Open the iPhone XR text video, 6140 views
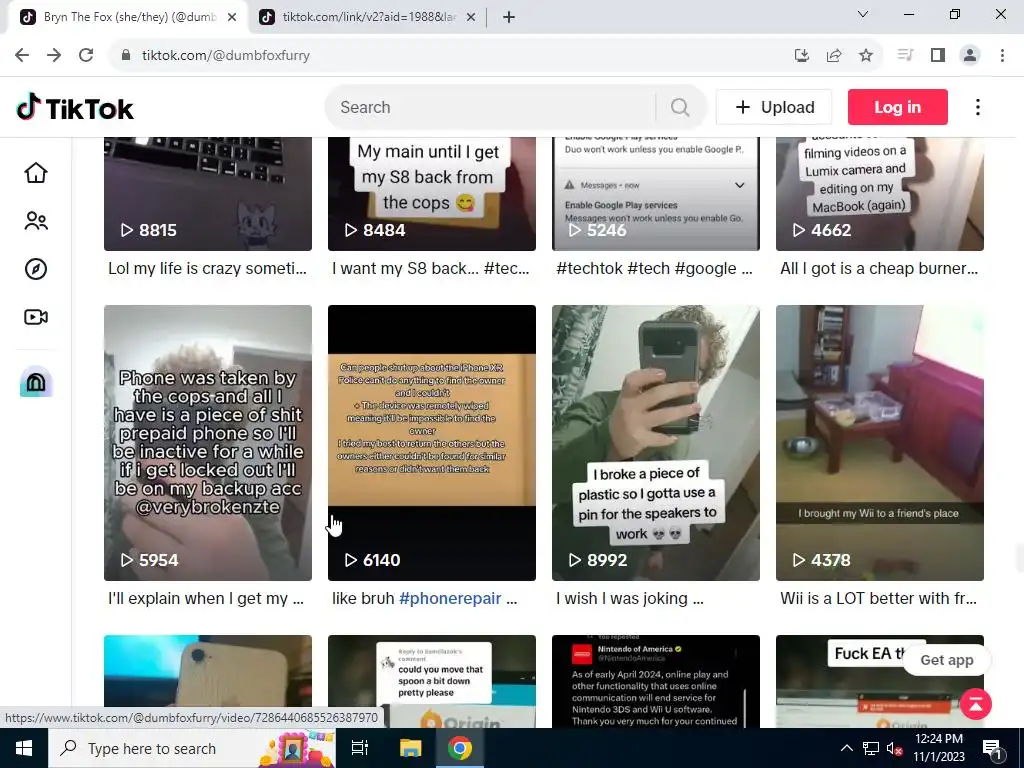The width and height of the screenshot is (1024, 768). coord(432,443)
